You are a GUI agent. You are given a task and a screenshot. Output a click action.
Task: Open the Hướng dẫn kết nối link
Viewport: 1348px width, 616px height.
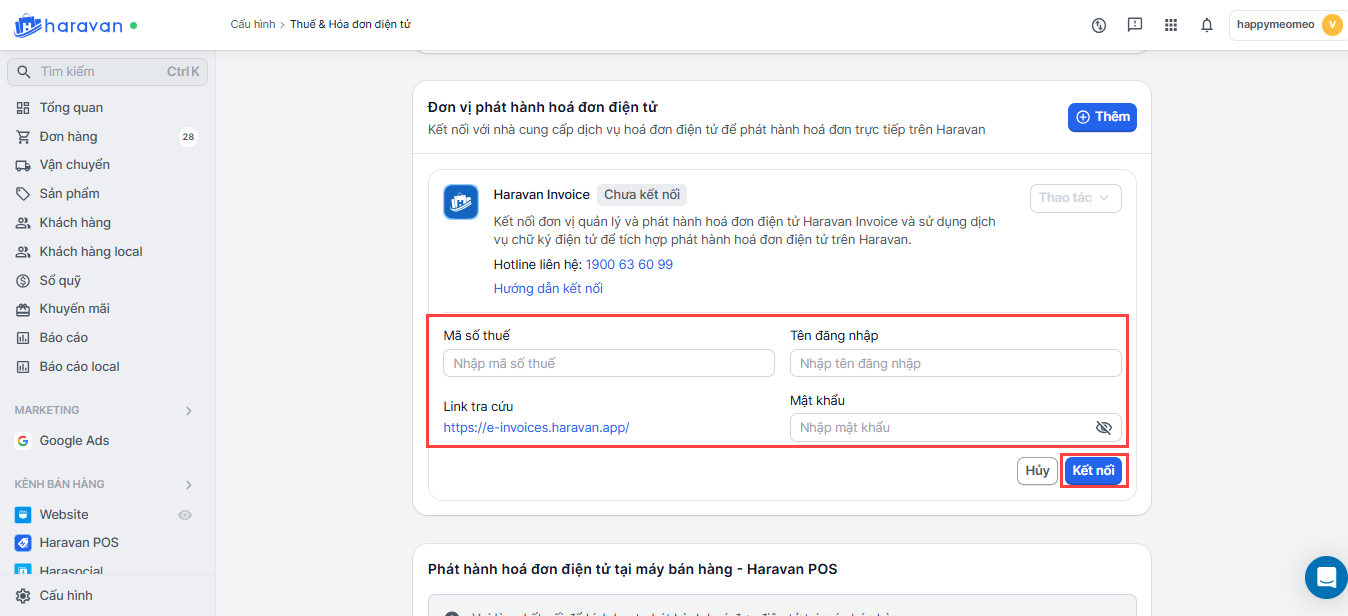point(548,289)
